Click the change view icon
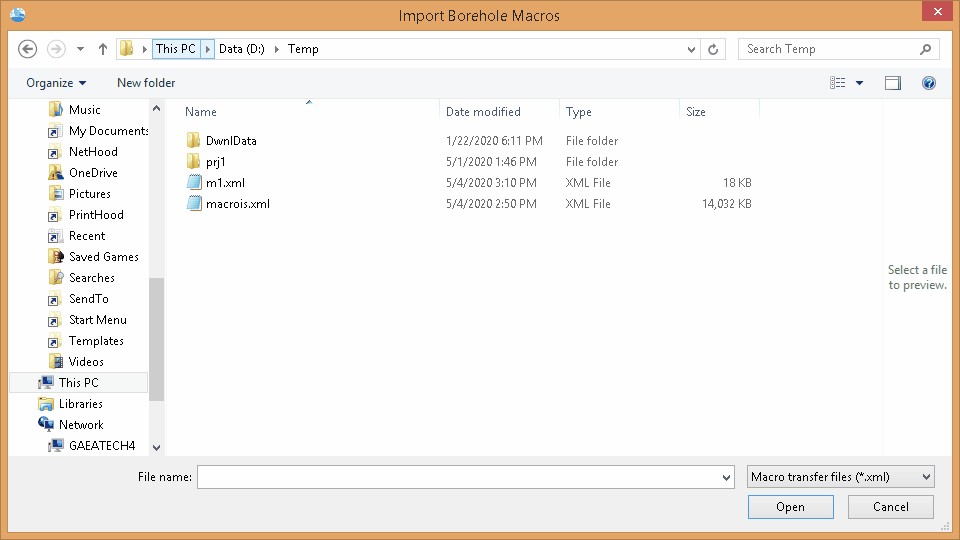The height and width of the screenshot is (540, 960). [838, 83]
